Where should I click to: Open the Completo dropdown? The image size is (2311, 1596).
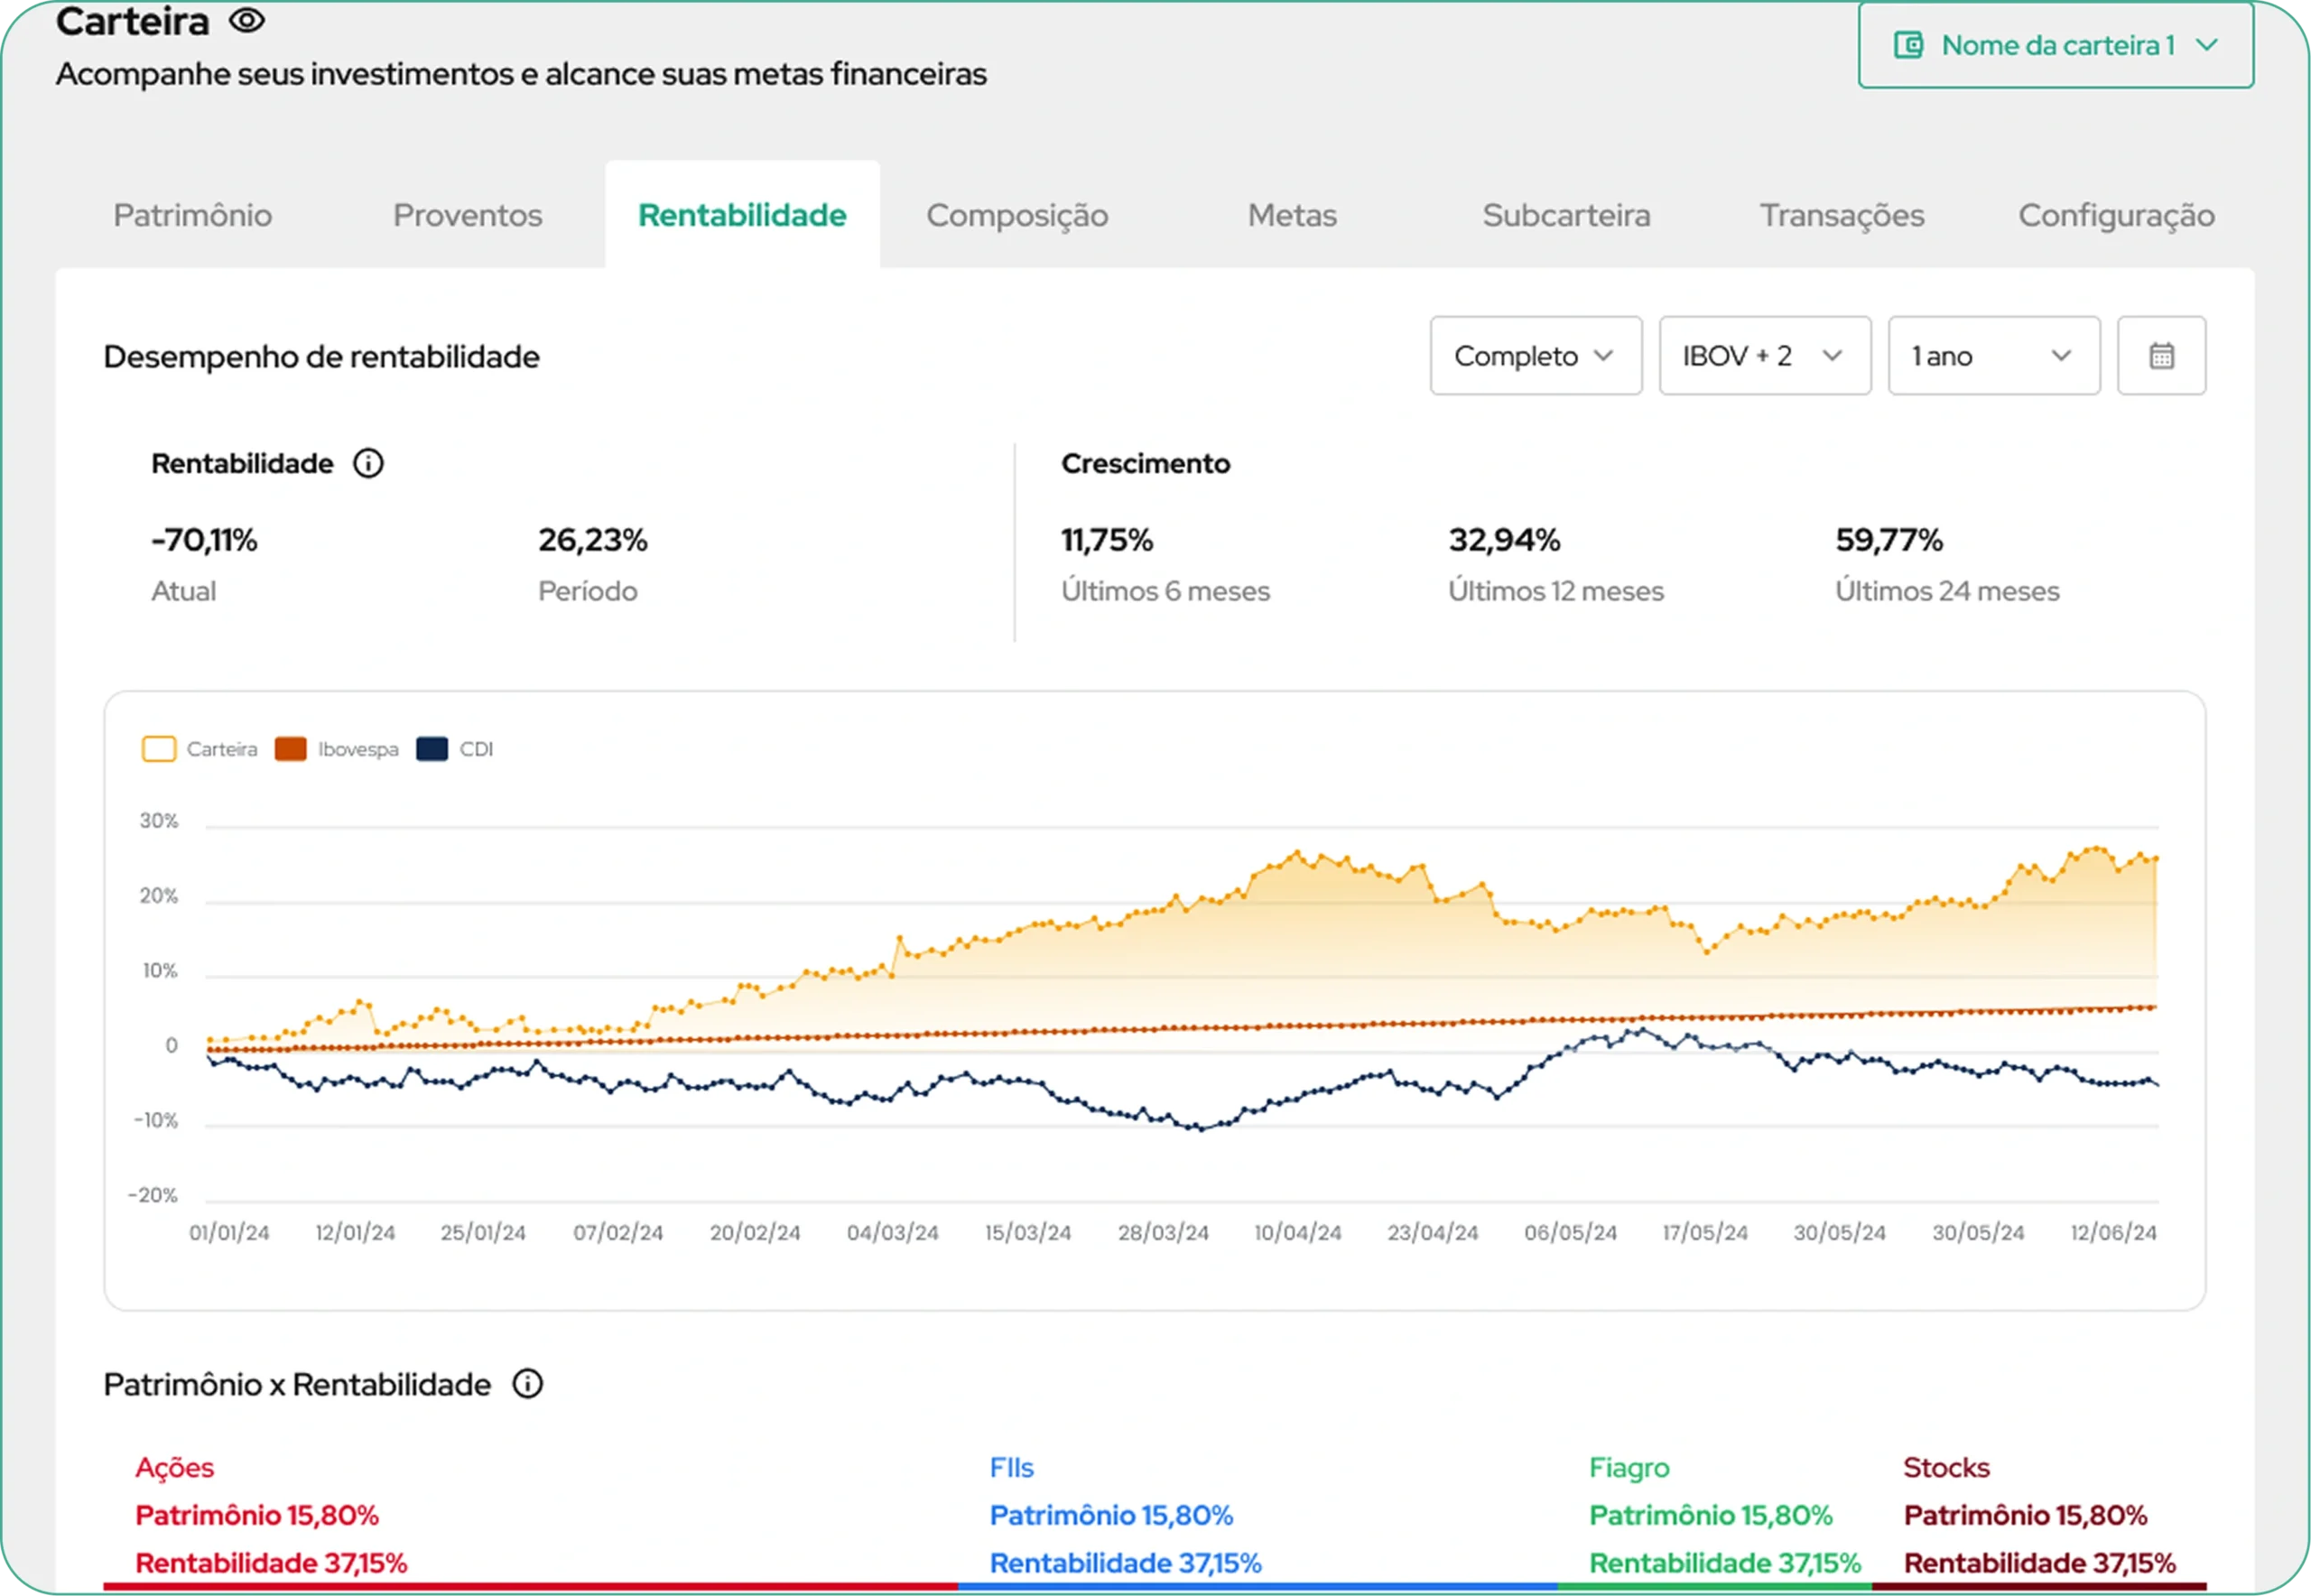click(1535, 356)
